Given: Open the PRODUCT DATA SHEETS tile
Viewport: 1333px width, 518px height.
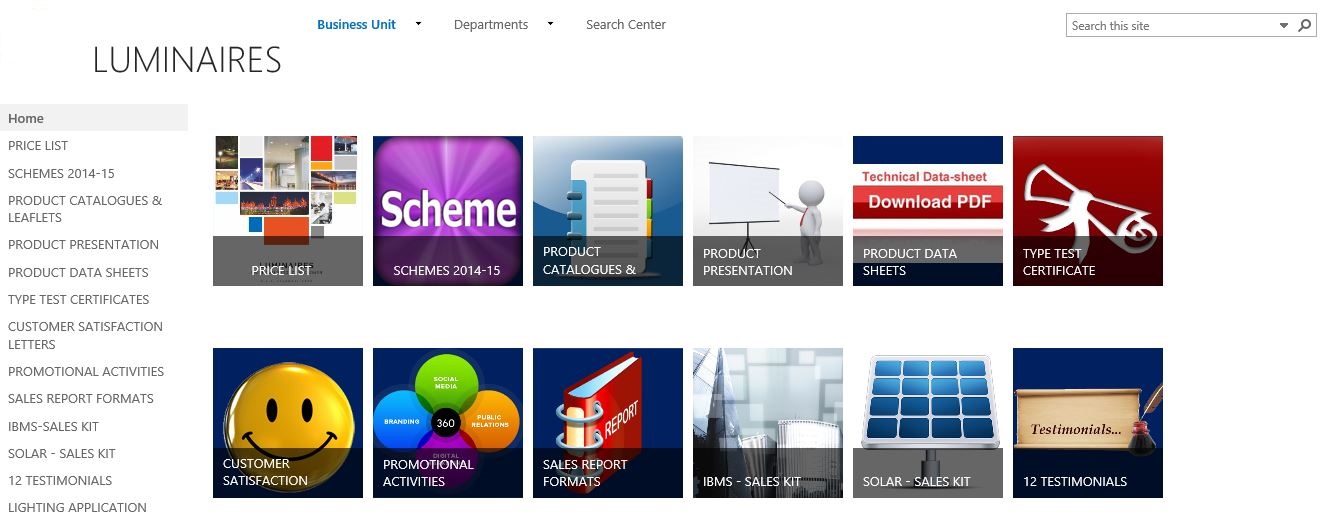Looking at the screenshot, I should point(928,211).
